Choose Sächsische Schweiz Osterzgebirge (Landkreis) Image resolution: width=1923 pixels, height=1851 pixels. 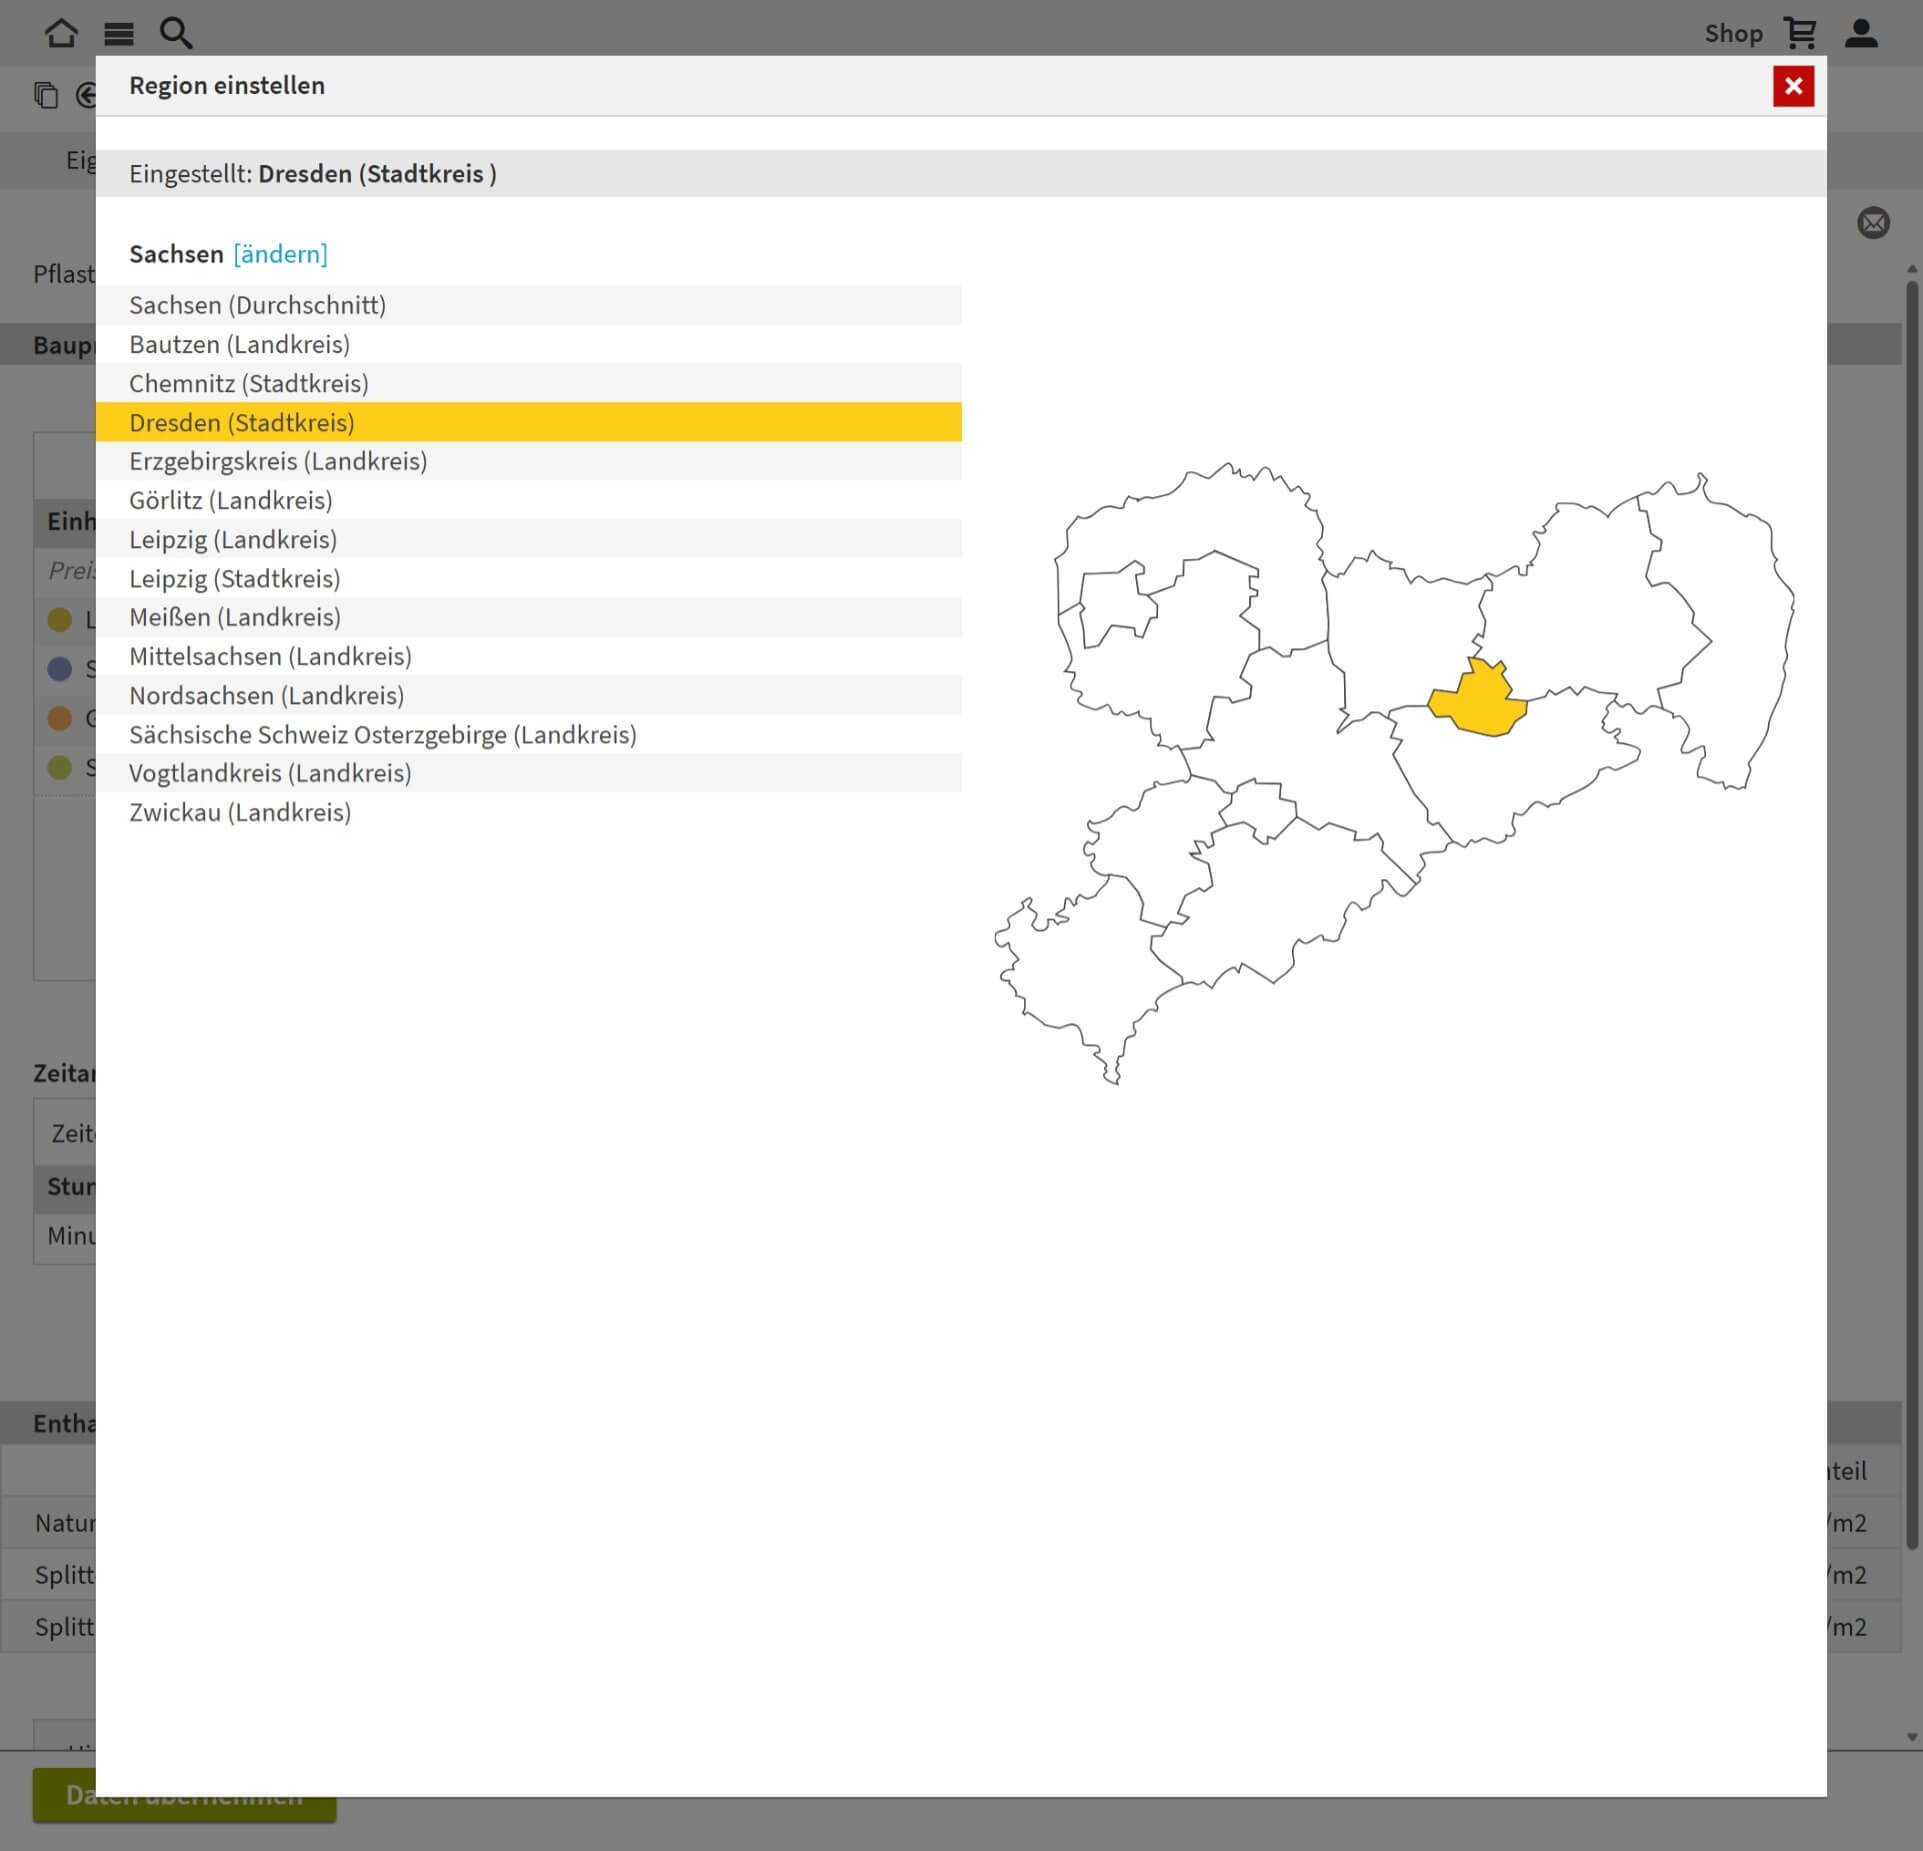tap(382, 734)
